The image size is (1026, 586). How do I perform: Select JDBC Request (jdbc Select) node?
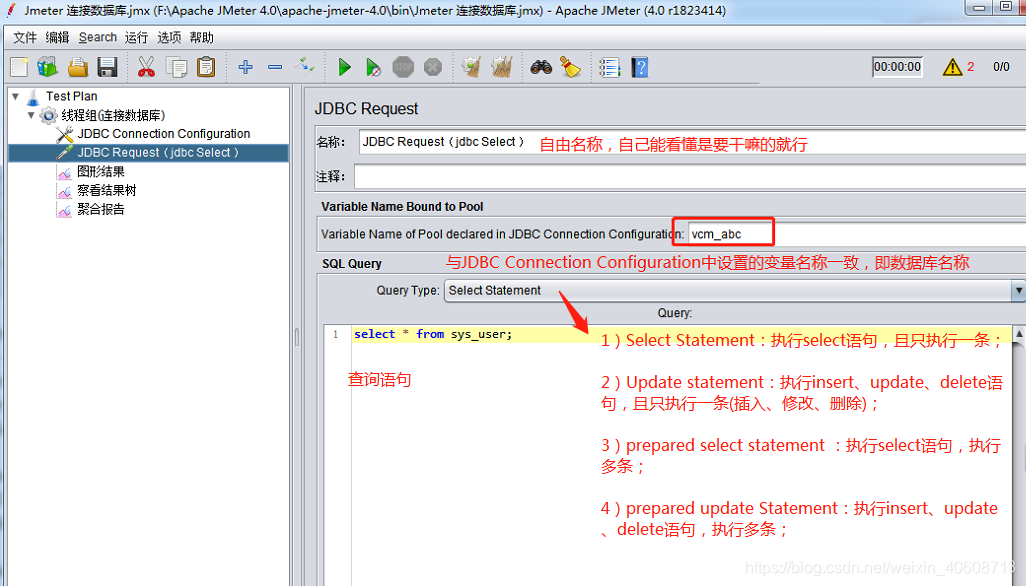[158, 152]
